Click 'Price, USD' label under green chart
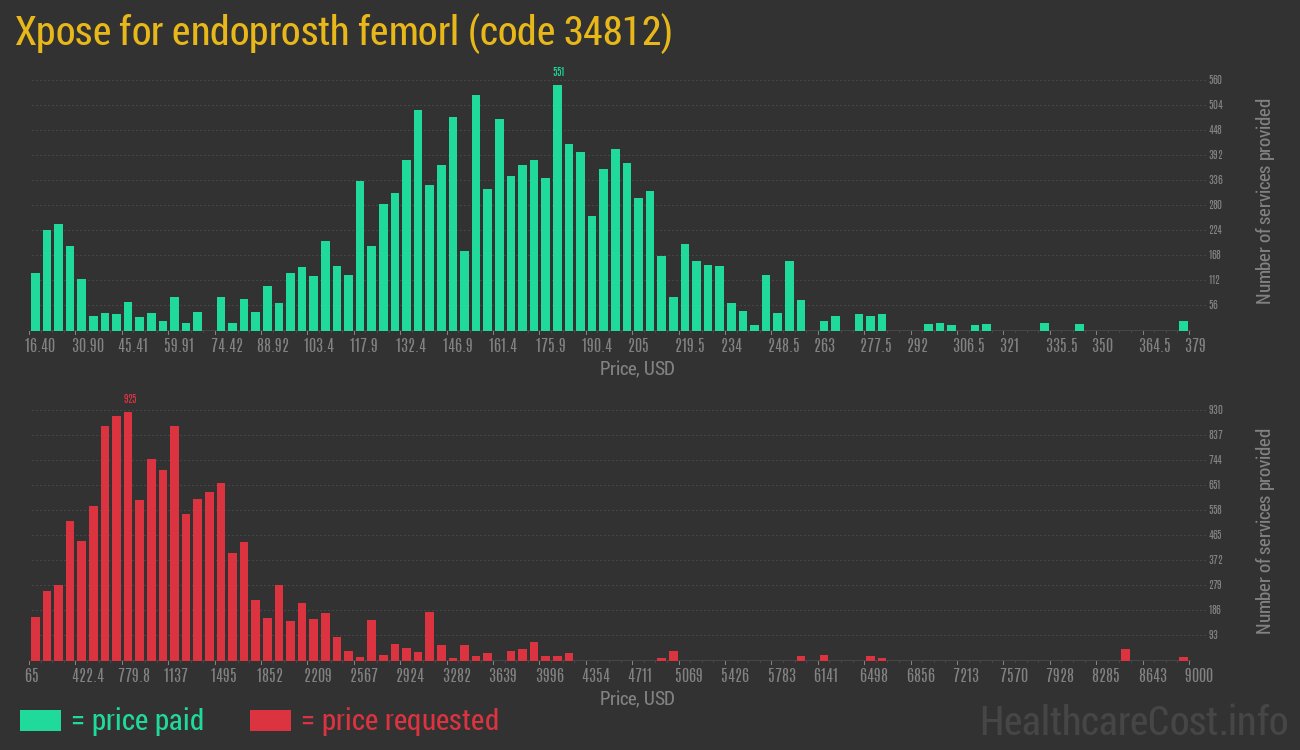 point(637,369)
